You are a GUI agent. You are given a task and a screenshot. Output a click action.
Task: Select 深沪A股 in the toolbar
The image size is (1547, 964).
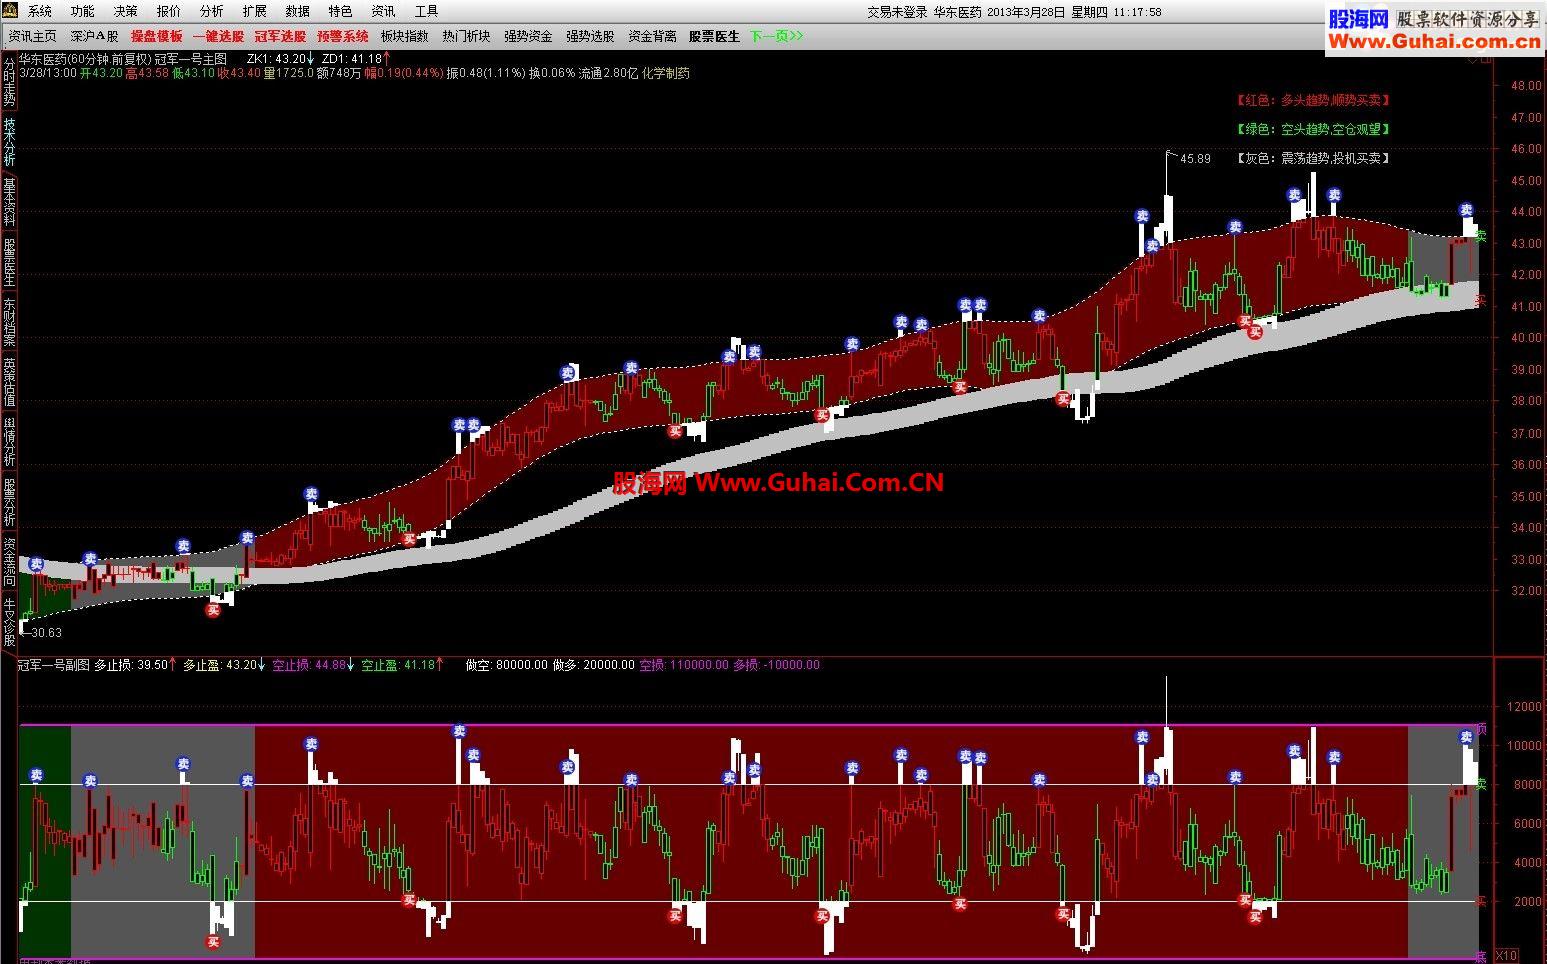[94, 36]
